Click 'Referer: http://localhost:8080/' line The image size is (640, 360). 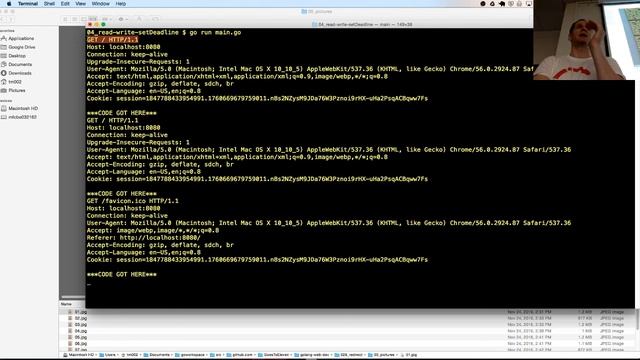point(144,238)
